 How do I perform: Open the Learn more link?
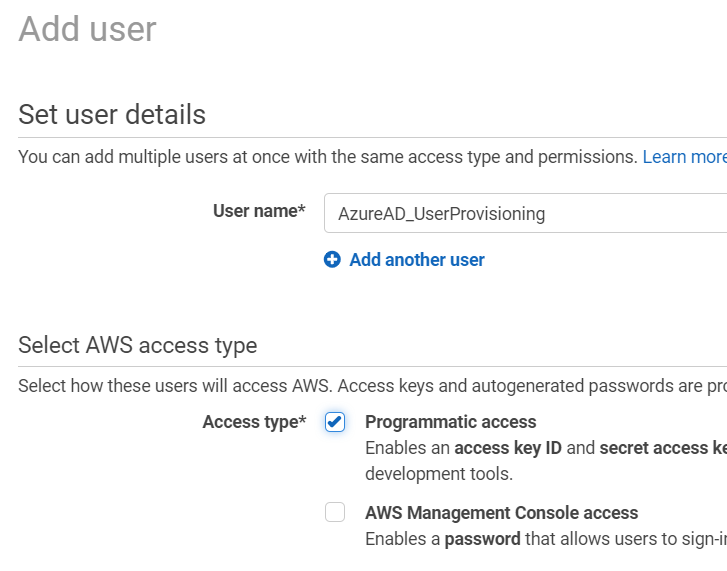tap(684, 157)
